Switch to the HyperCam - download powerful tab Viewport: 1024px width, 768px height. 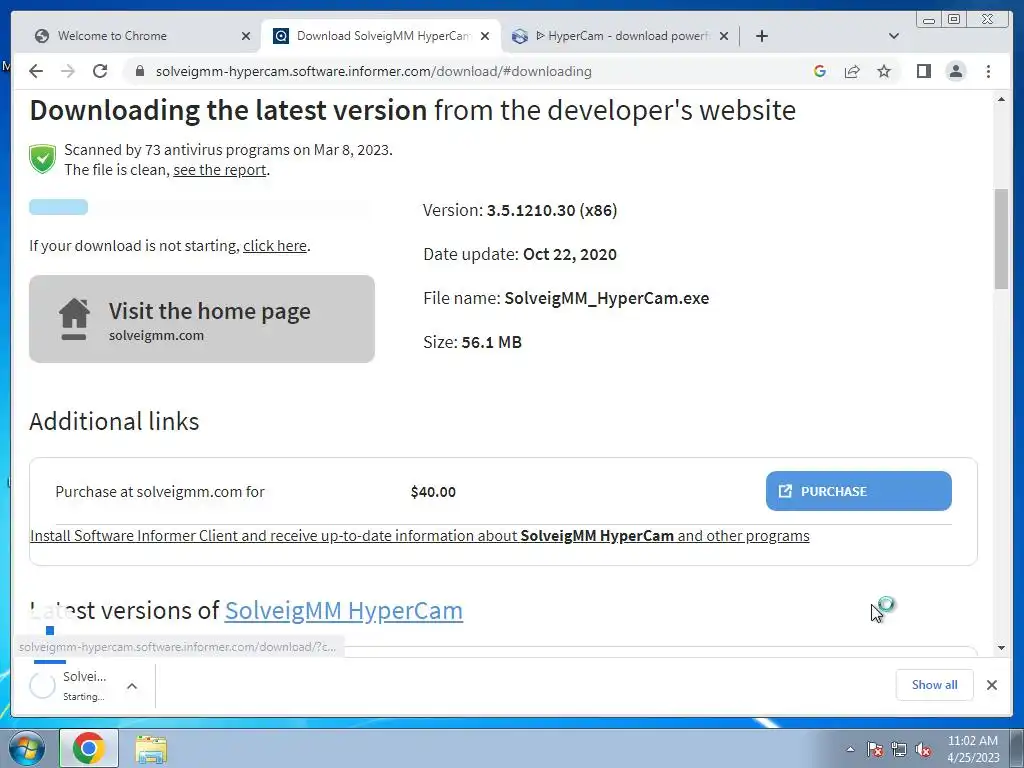[620, 36]
